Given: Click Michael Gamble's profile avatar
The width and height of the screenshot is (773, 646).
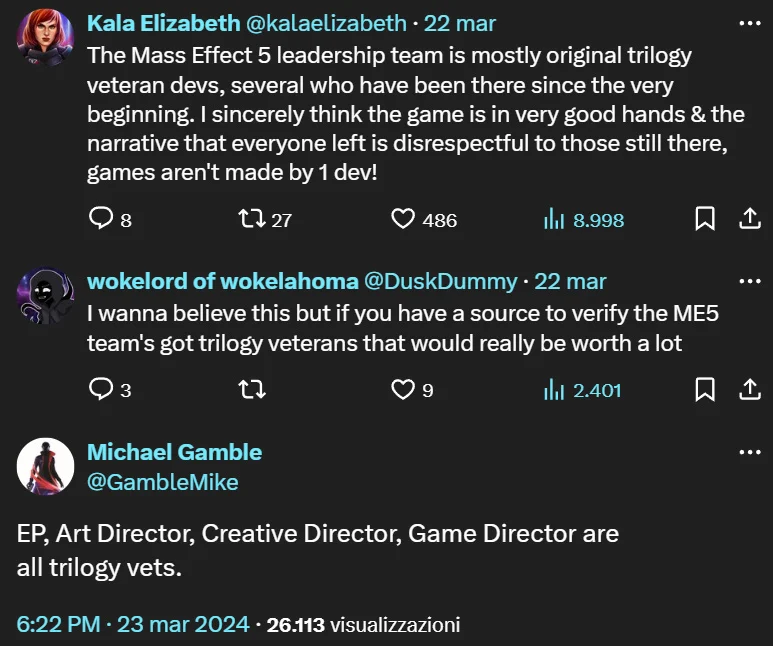Looking at the screenshot, I should [46, 467].
